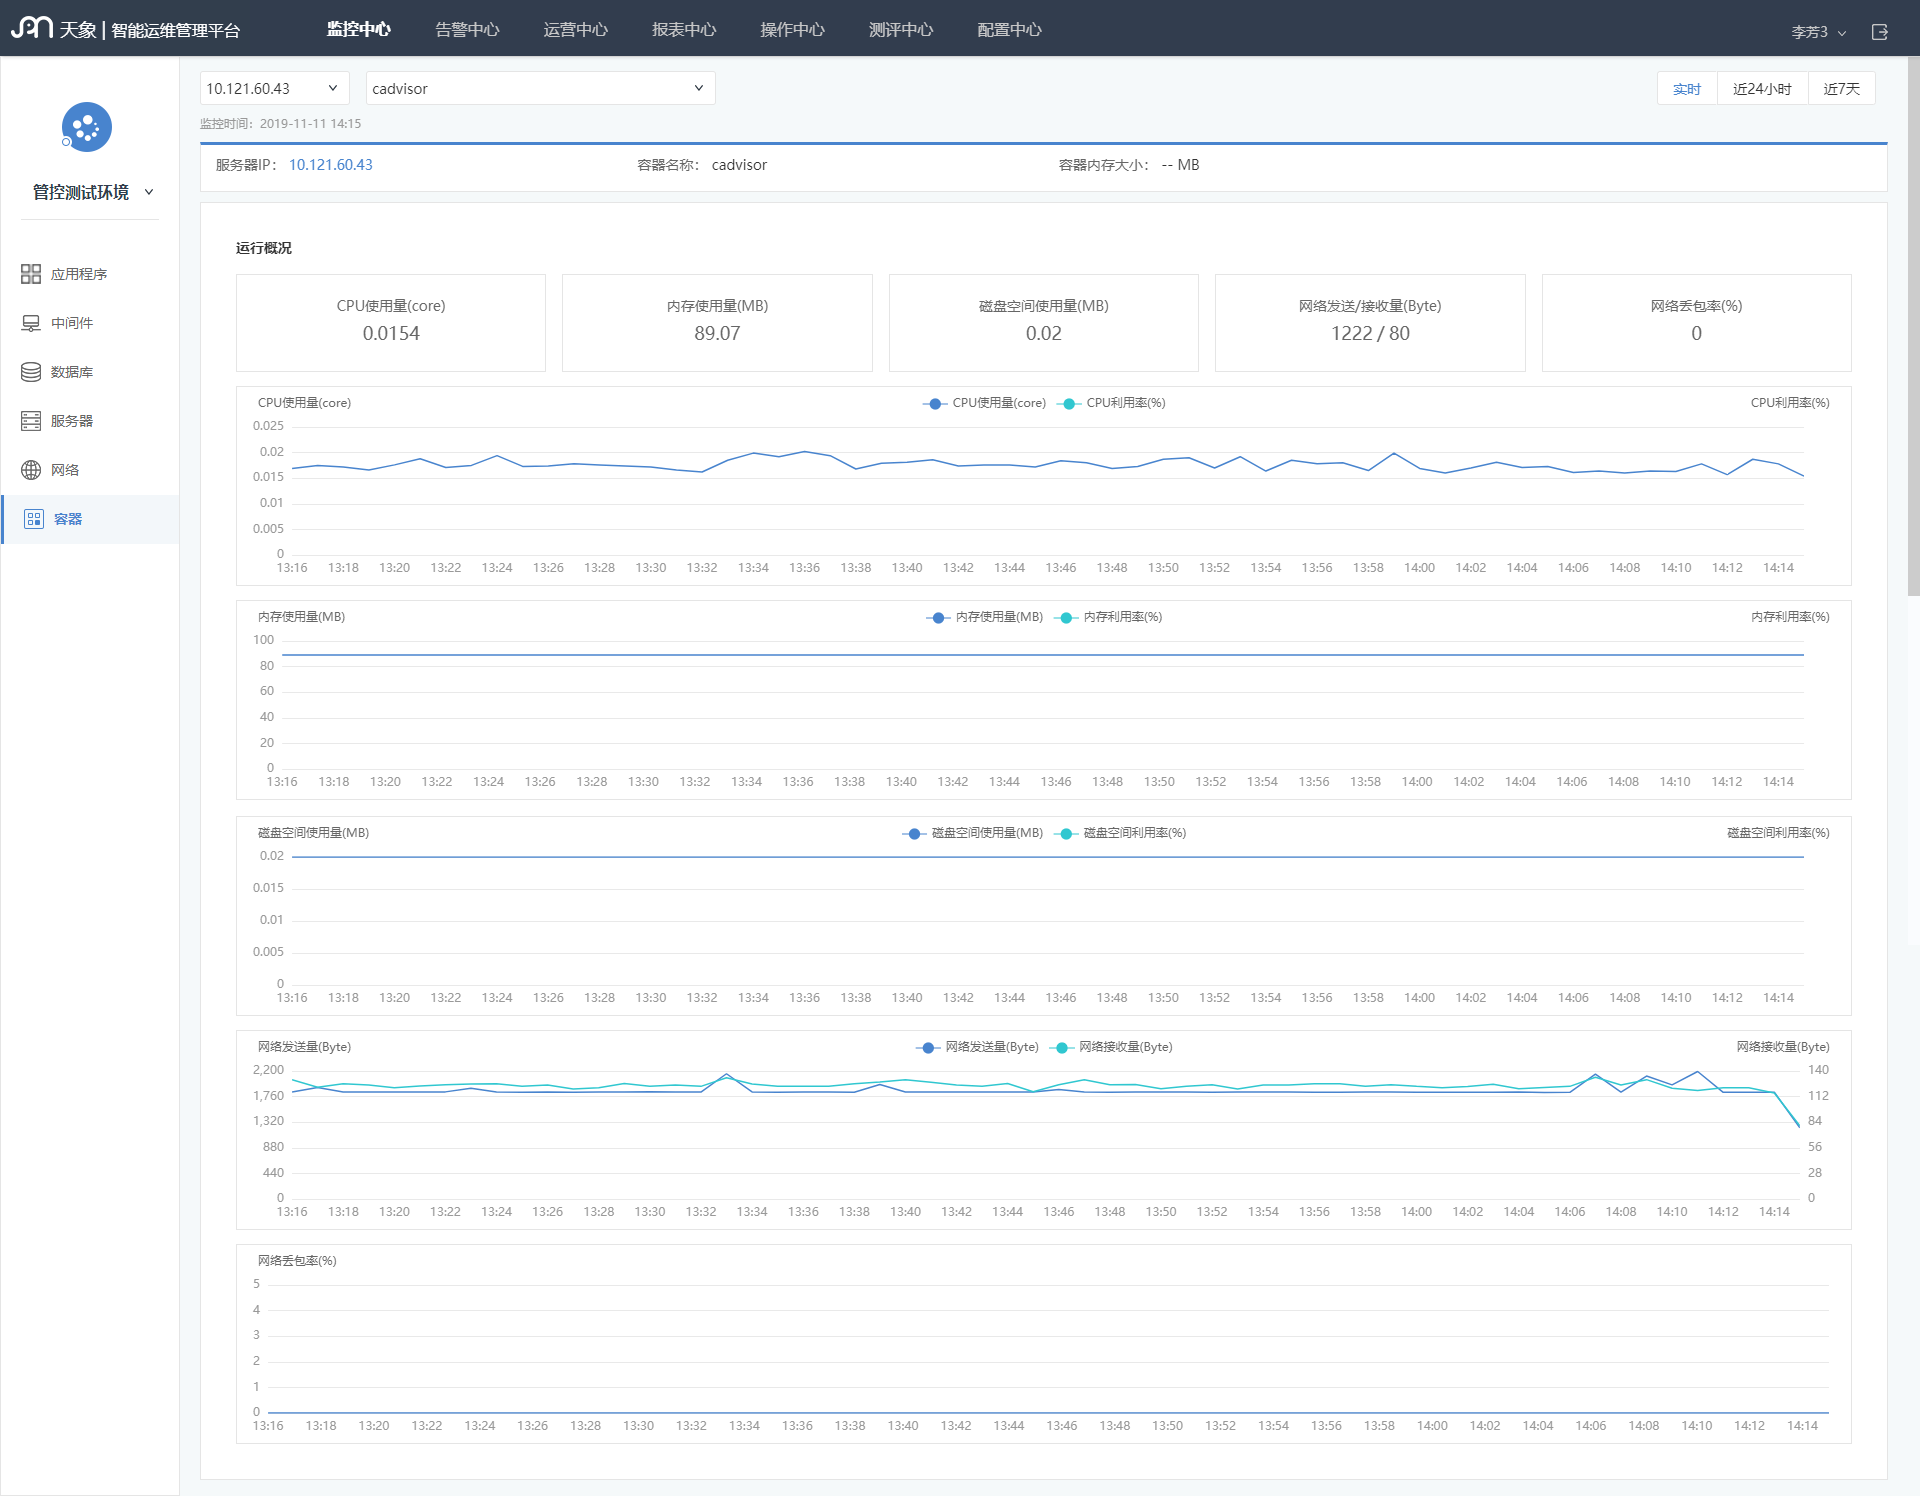Click the blue environment logo circle
Image resolution: width=1920 pixels, height=1496 pixels.
click(x=87, y=128)
